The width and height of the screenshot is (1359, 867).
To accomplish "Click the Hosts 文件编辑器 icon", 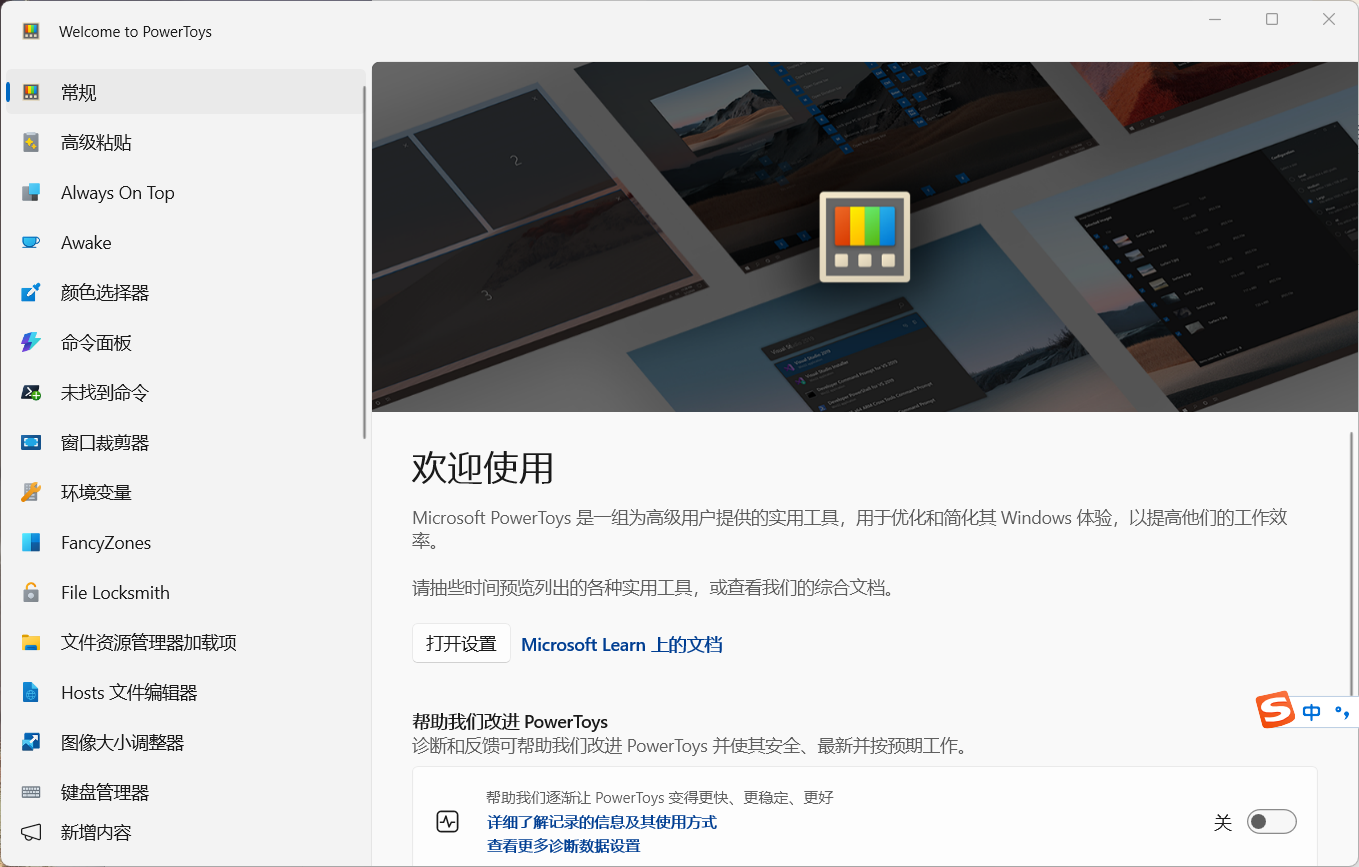I will [x=30, y=692].
